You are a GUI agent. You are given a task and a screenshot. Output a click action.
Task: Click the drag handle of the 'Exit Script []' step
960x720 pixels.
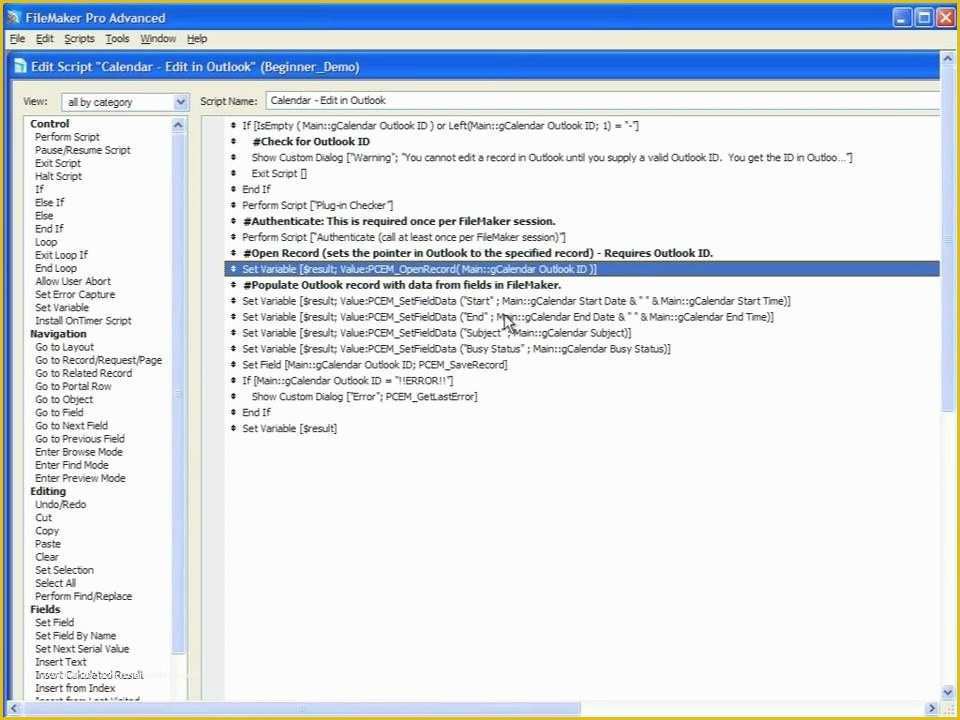tap(233, 173)
